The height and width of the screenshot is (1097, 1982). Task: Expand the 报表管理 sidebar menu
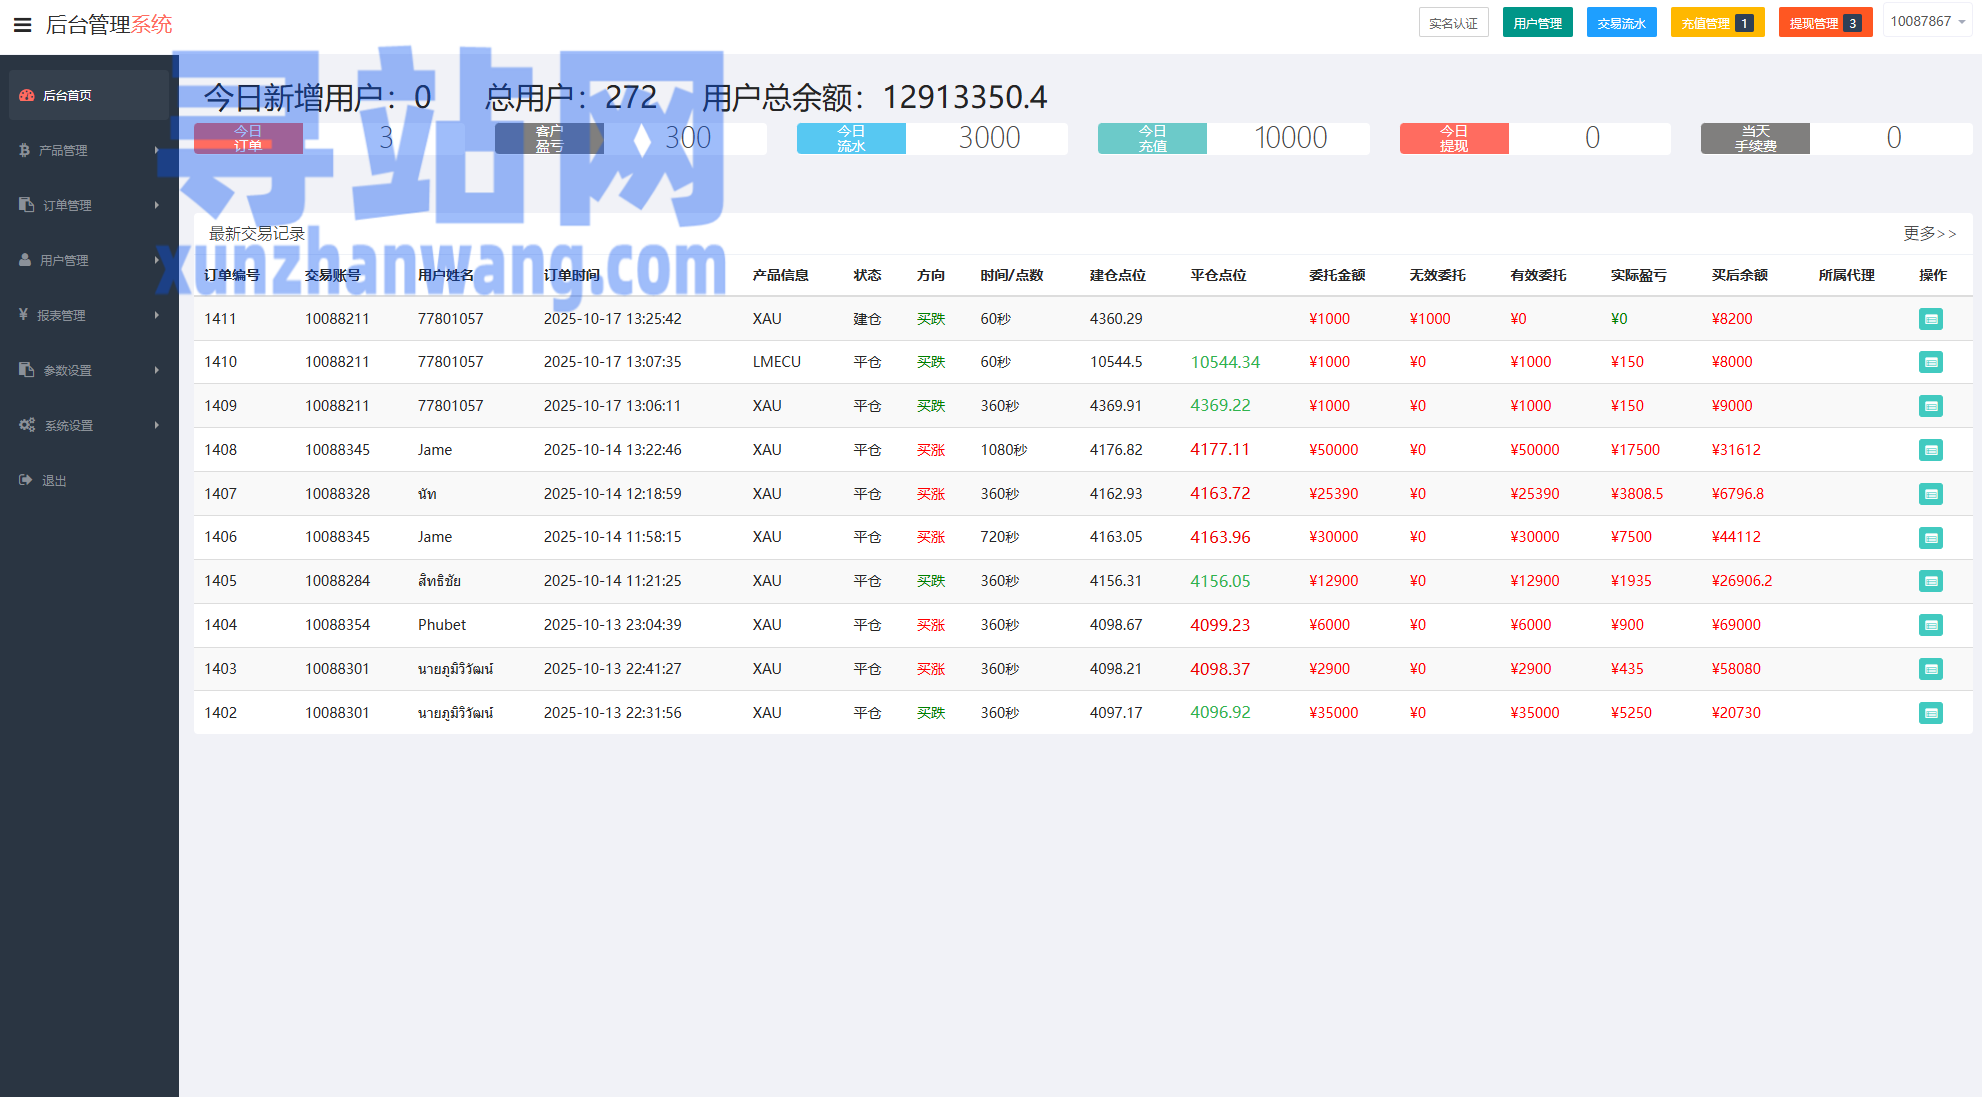coord(60,315)
